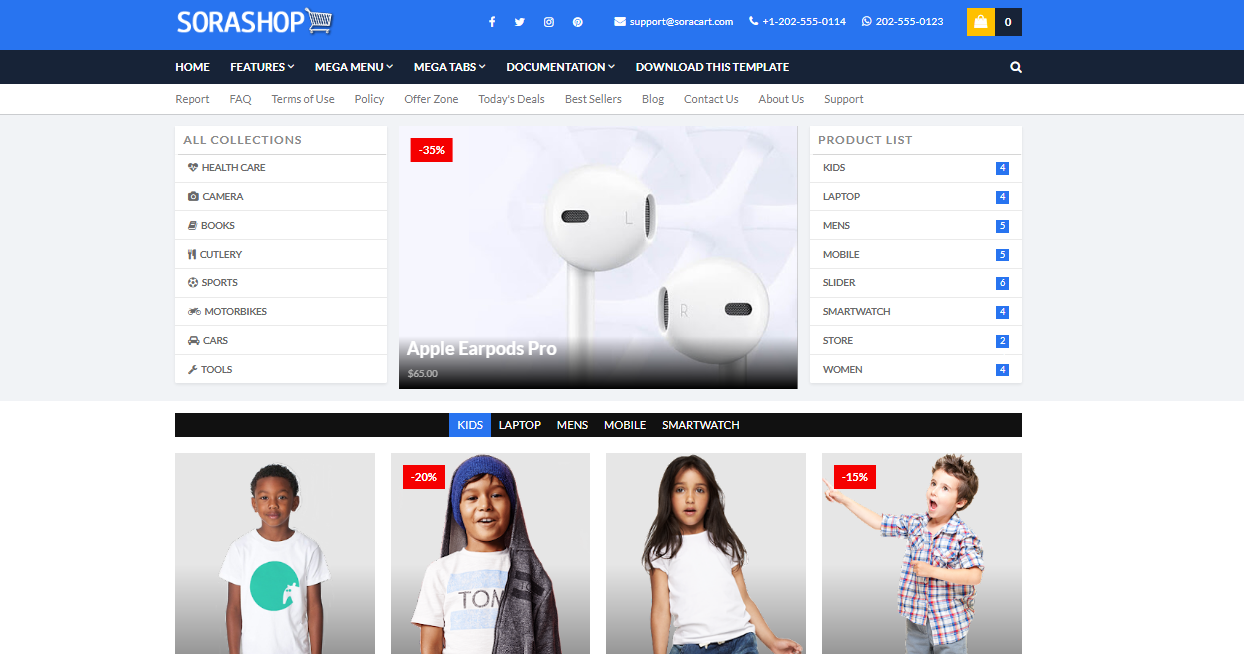1244x654 pixels.
Task: Click the +1-202-555-0114 phone number
Action: pos(804,22)
